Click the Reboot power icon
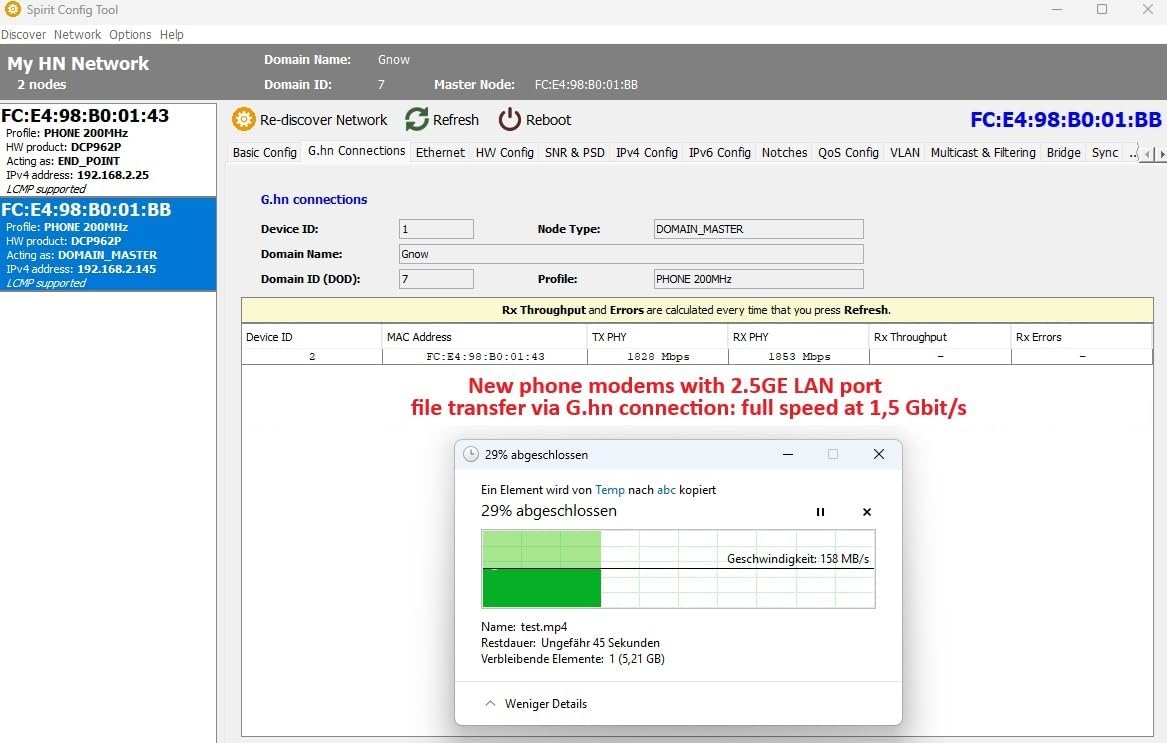Image resolution: width=1167 pixels, height=743 pixels. click(x=510, y=119)
